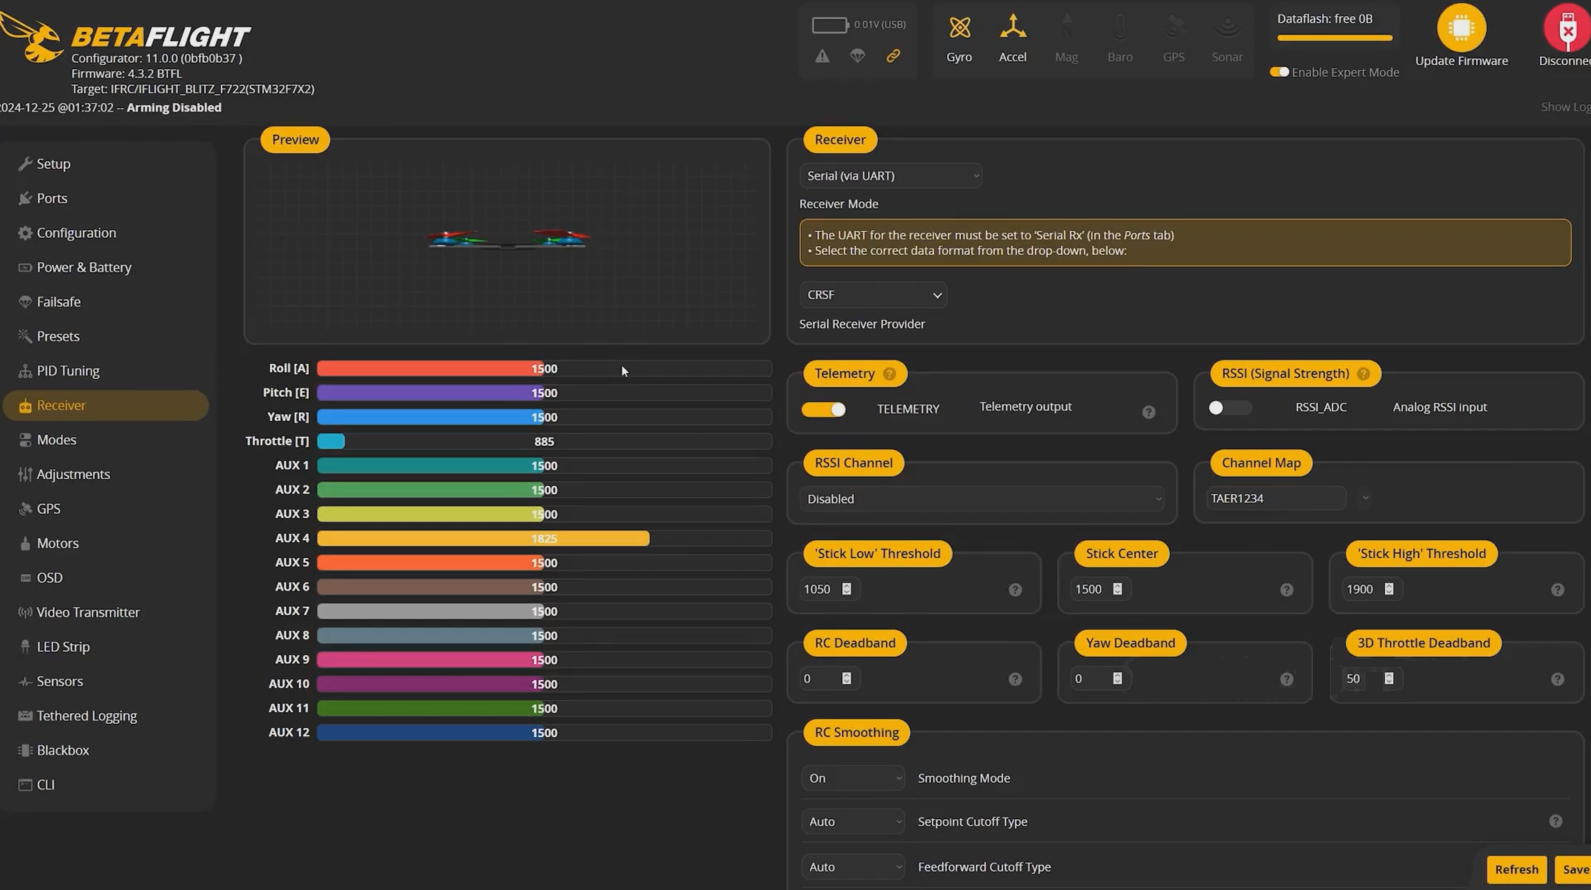
Task: Switch to the PID Tuning tab
Action: (x=68, y=371)
